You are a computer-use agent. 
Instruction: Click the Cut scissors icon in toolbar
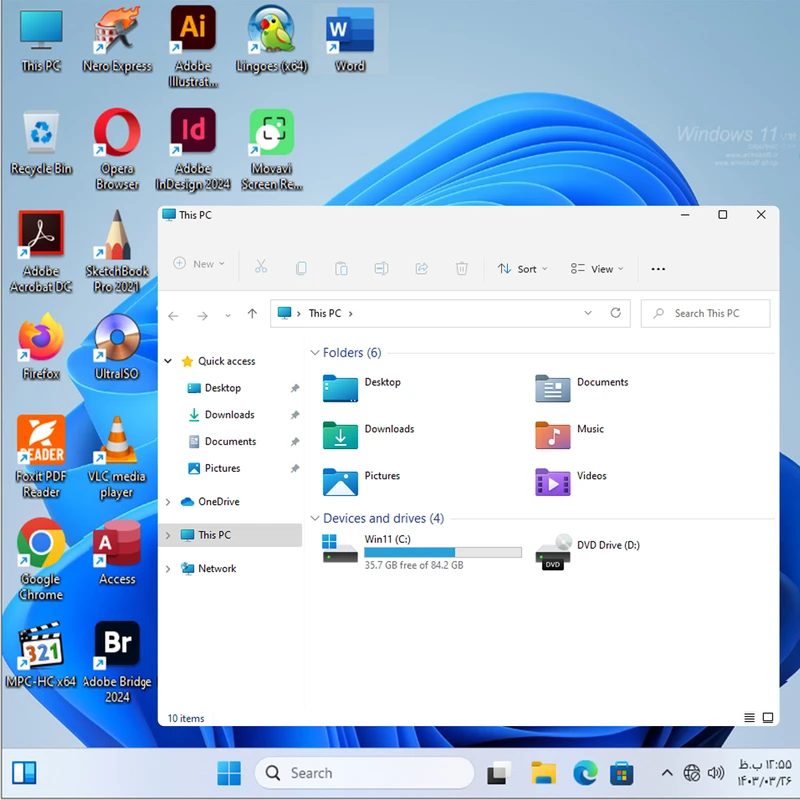tap(261, 267)
